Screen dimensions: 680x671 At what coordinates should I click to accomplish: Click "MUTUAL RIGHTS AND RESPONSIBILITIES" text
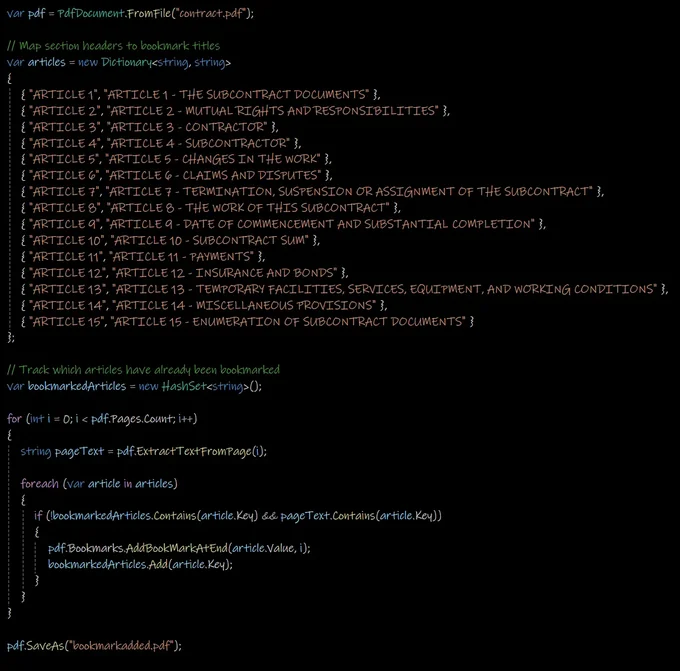point(310,111)
